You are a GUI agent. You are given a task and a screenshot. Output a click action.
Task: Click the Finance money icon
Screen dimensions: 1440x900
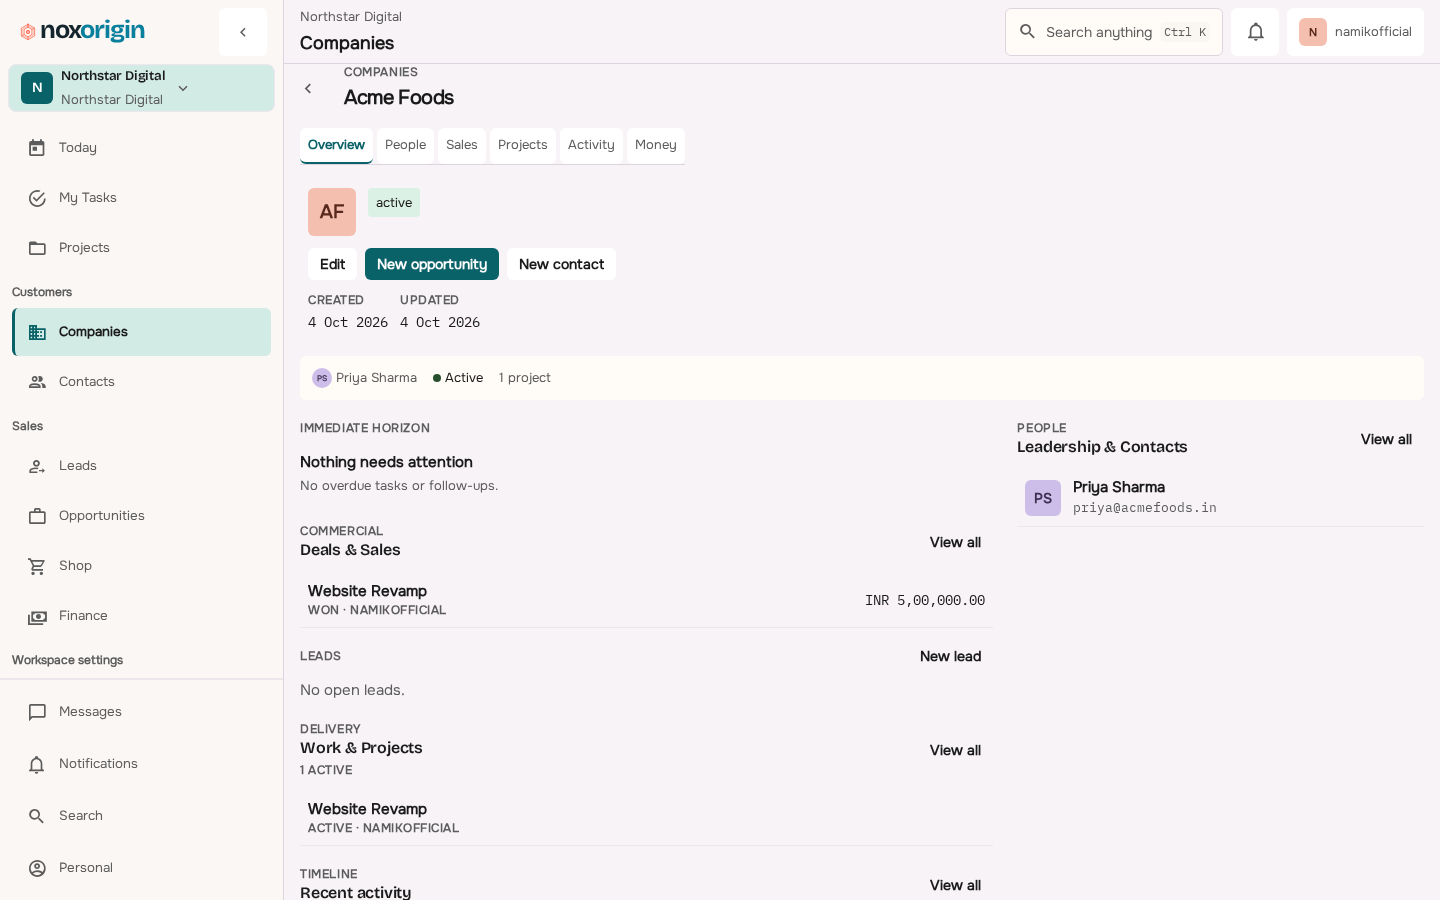click(37, 616)
